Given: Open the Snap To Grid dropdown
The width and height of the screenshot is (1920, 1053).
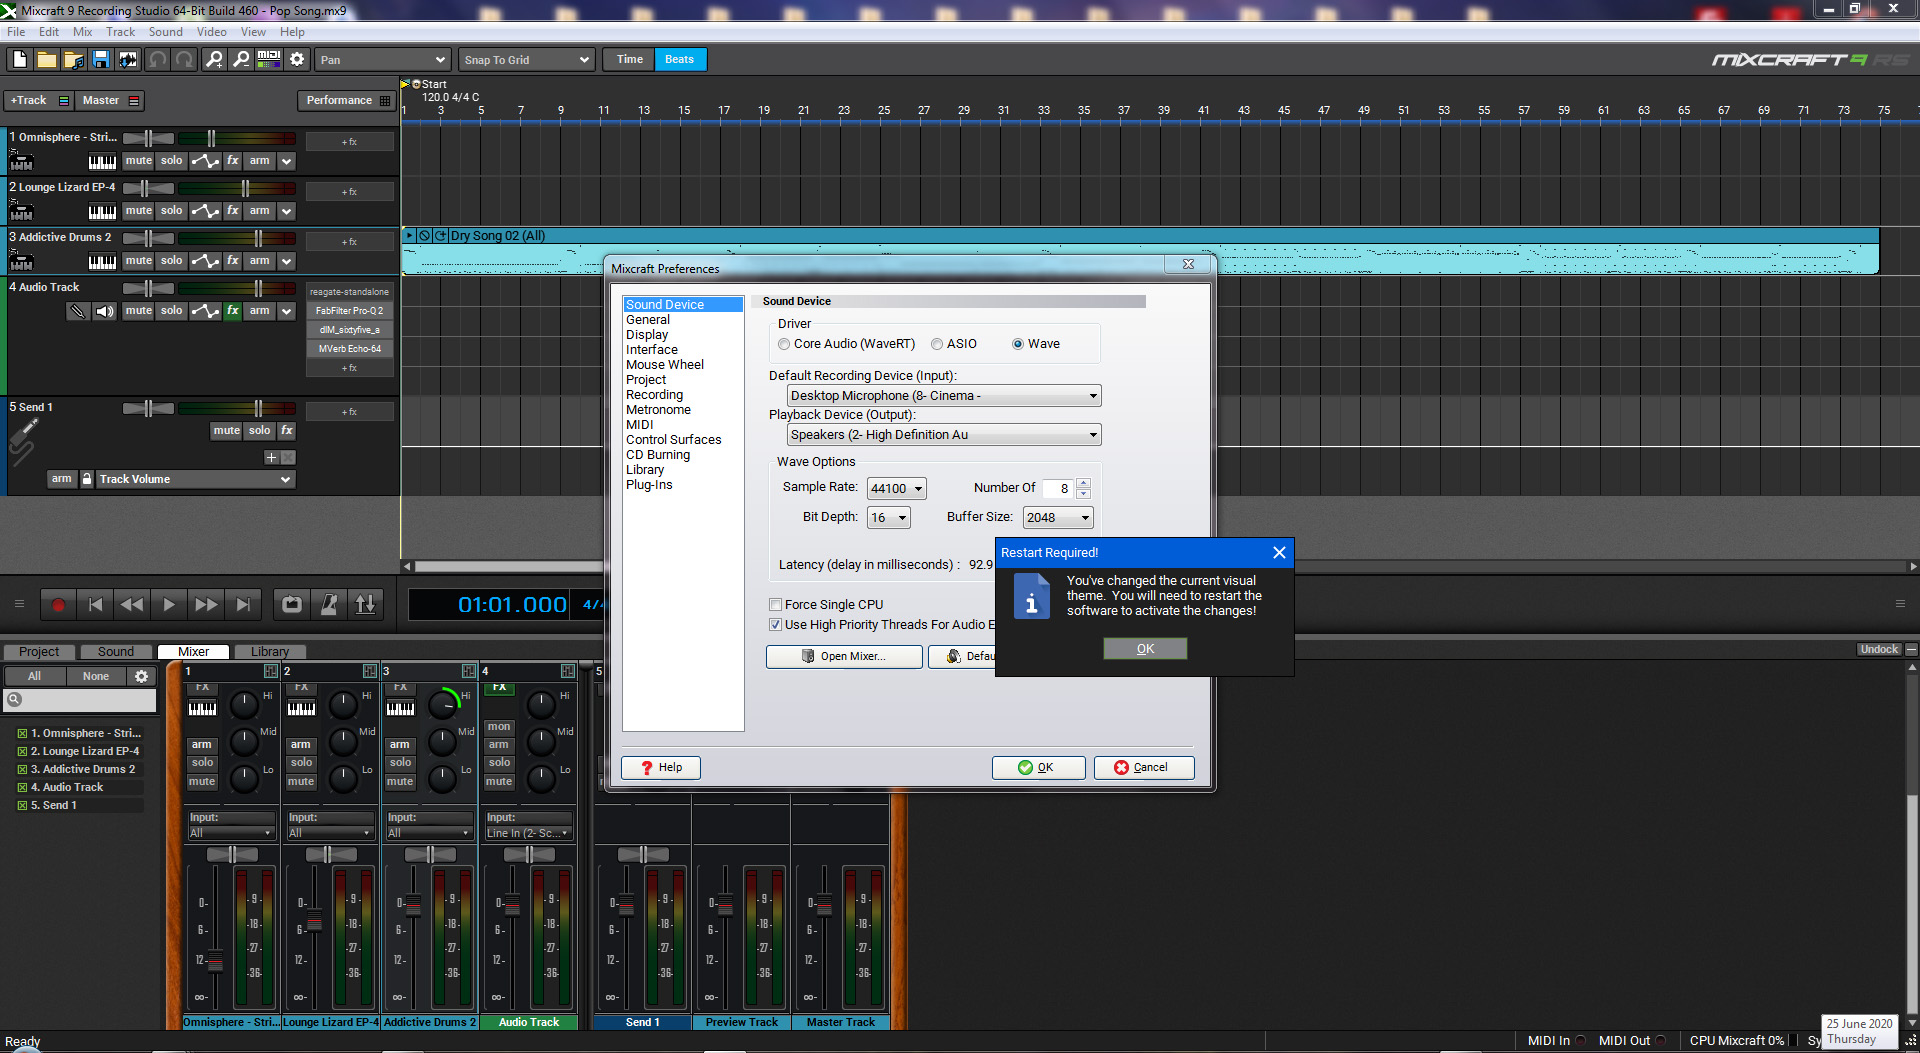Looking at the screenshot, I should 527,60.
